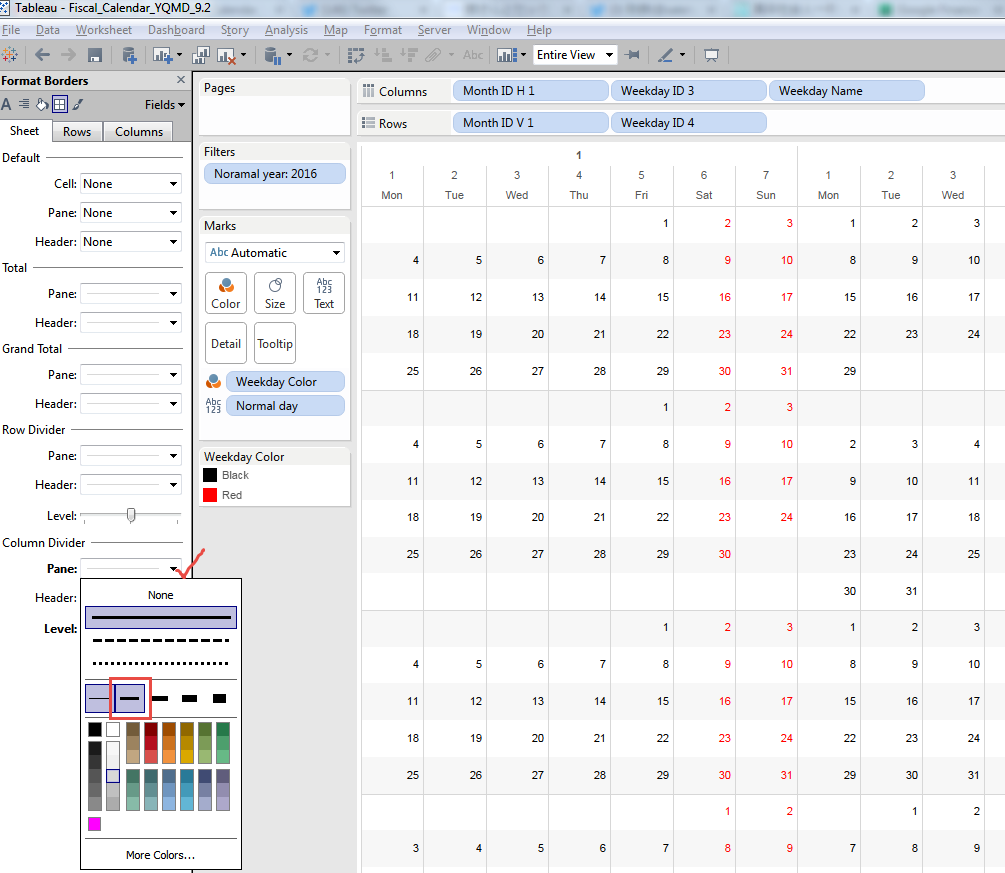Screen dimensions: 1005x873
Task: Close the Format Borders pane
Action: pos(181,79)
